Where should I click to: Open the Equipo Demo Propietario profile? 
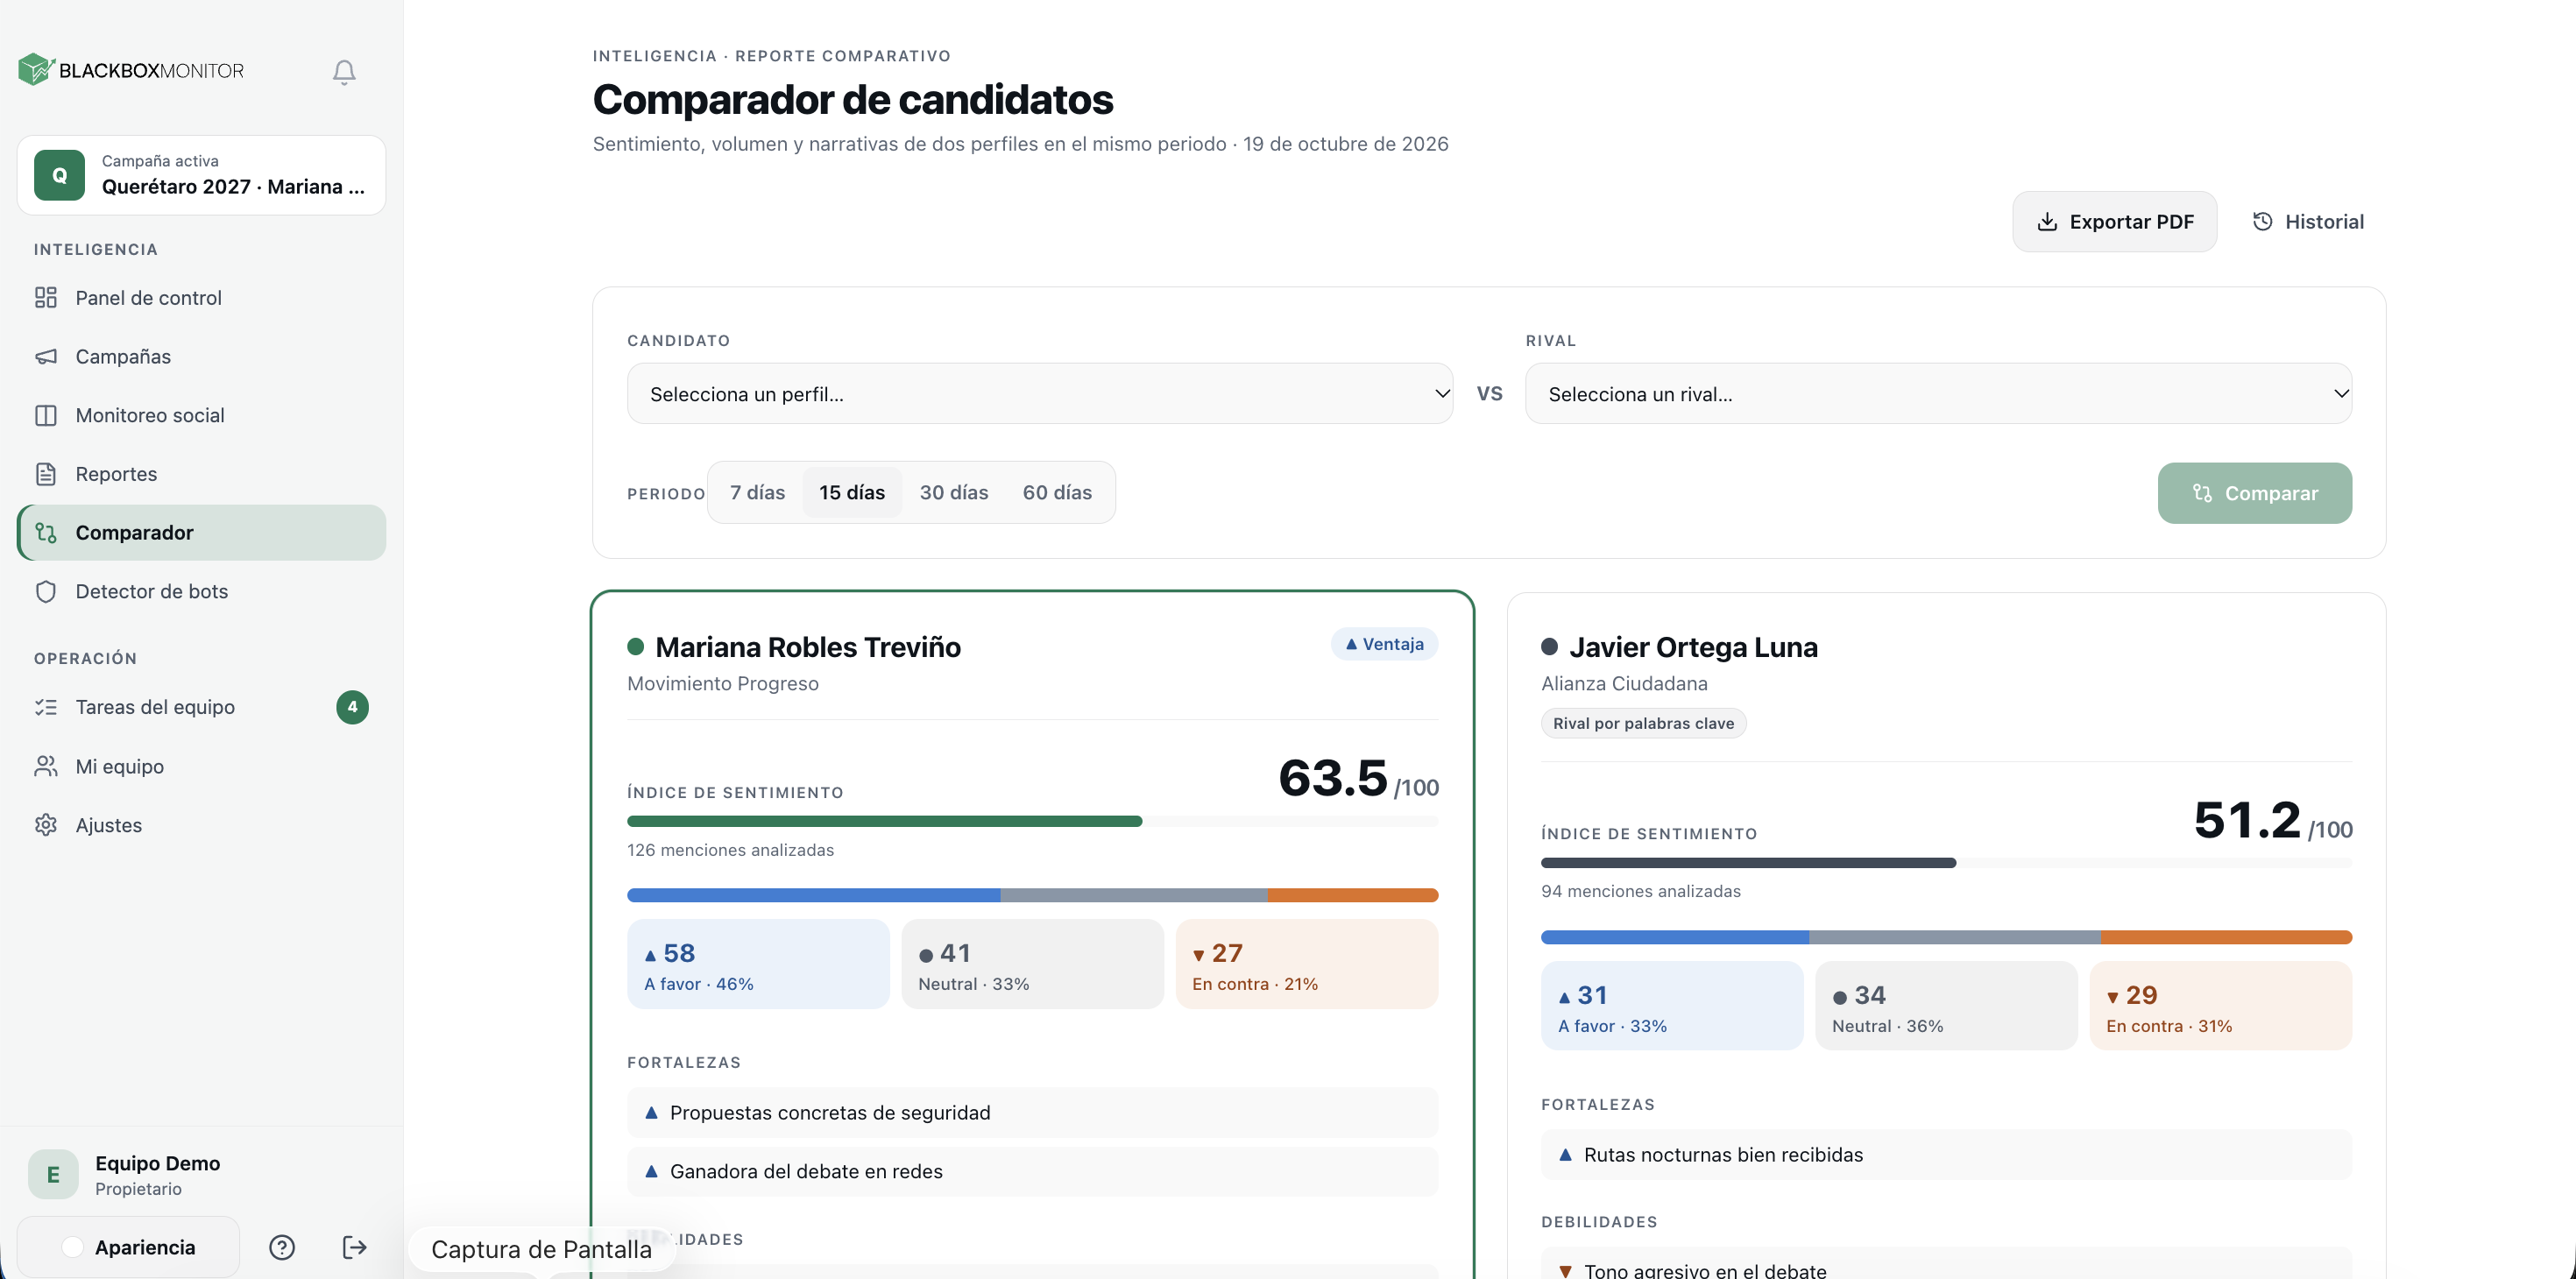coord(201,1174)
